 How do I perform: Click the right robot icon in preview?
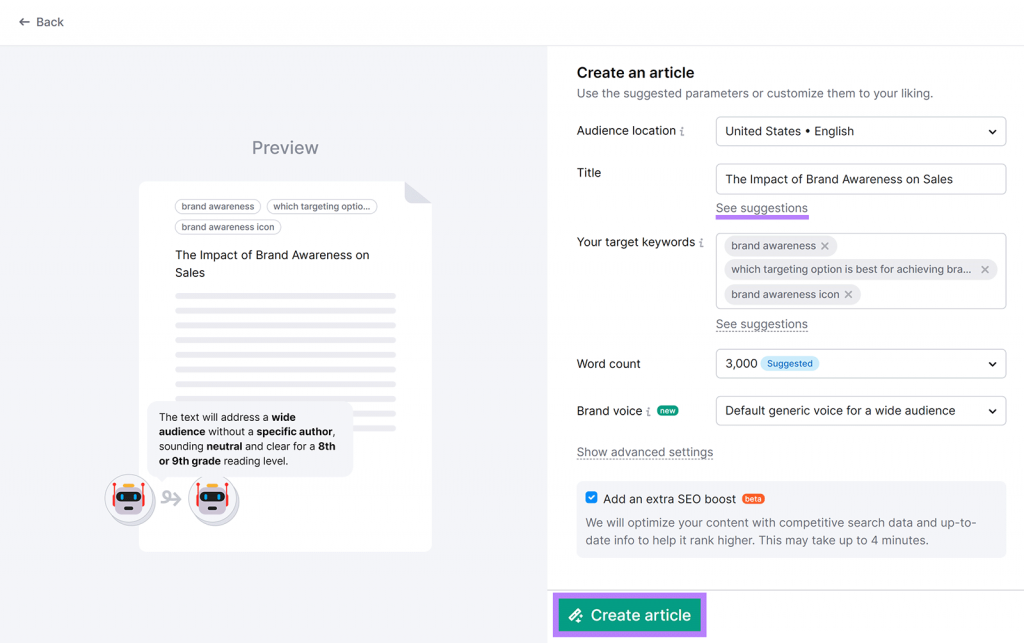(213, 498)
